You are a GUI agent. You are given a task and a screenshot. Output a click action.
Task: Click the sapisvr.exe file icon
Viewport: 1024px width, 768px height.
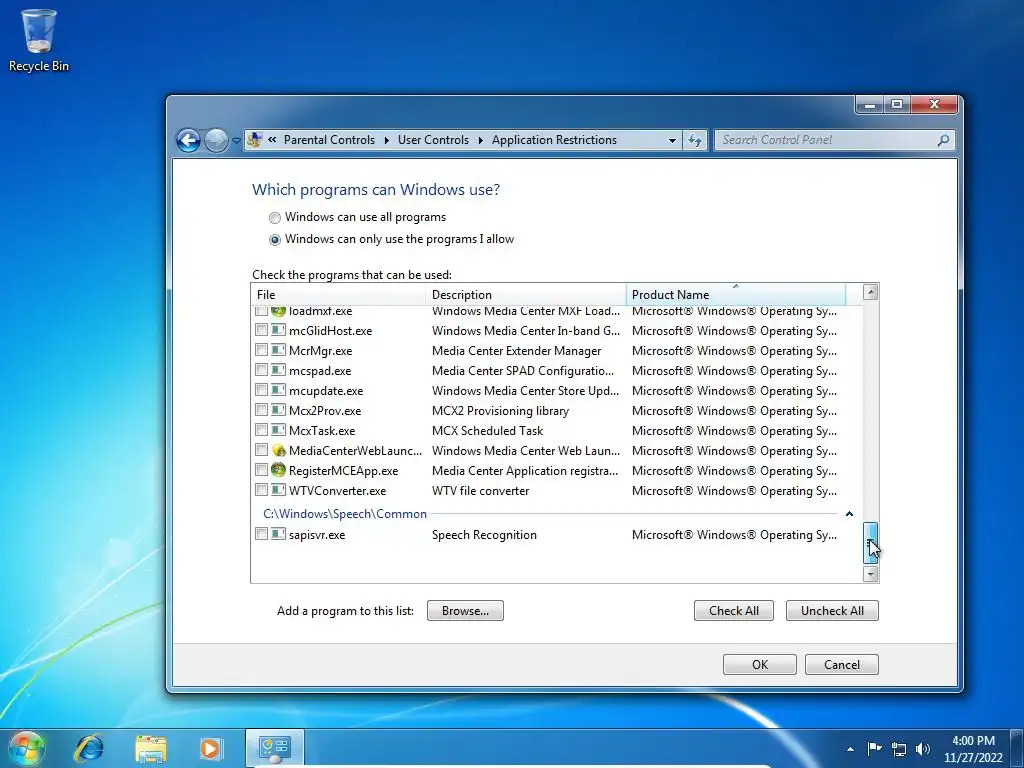278,534
